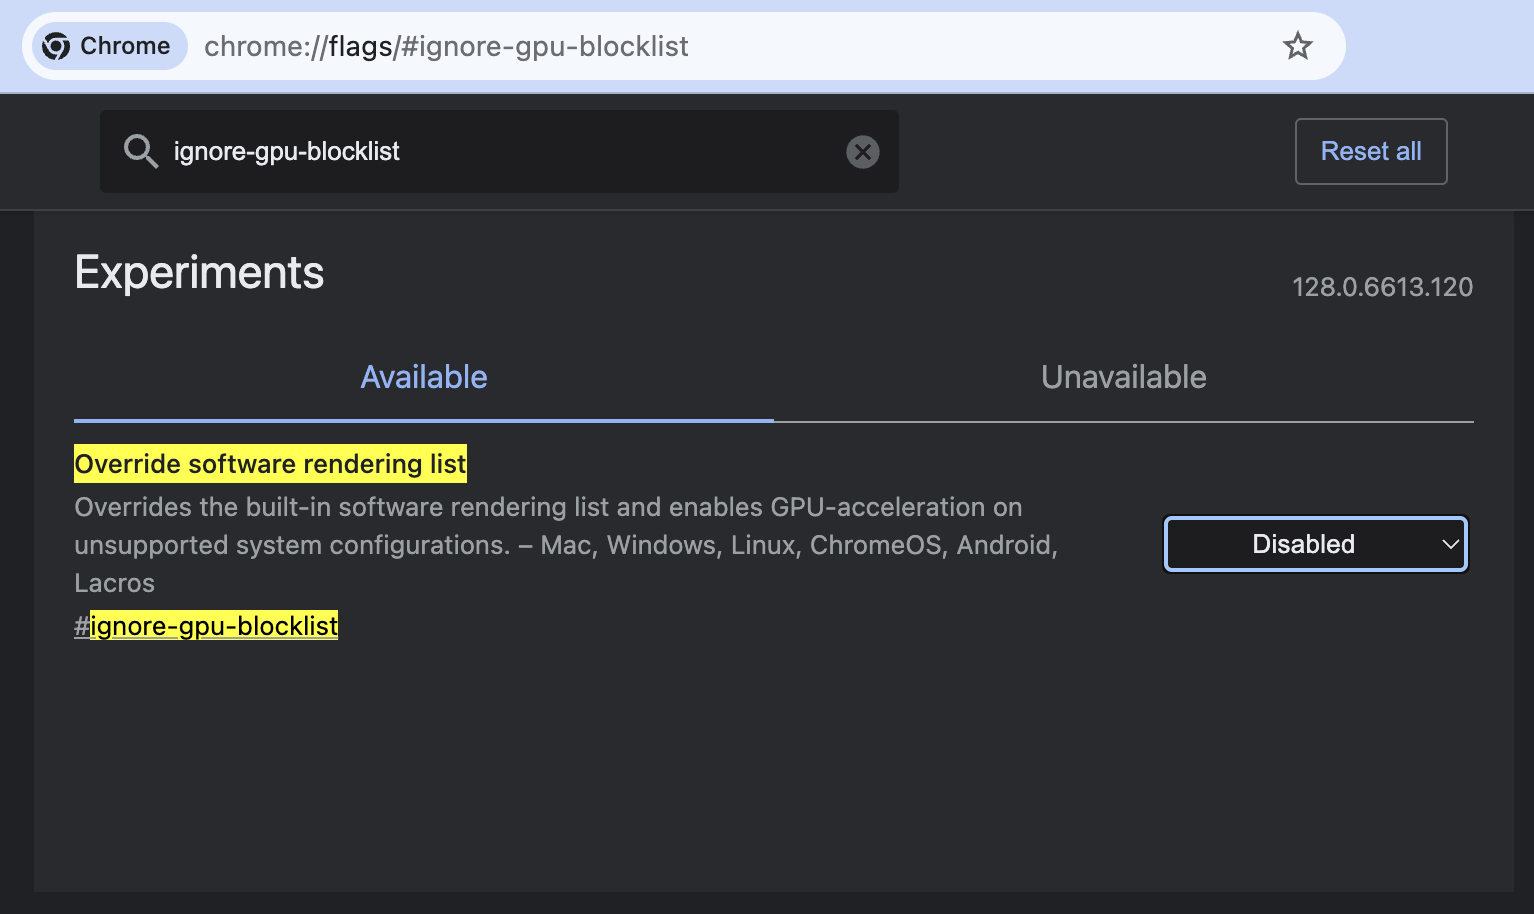Click the blue underline indicator under Available
1534x914 pixels.
(424, 420)
